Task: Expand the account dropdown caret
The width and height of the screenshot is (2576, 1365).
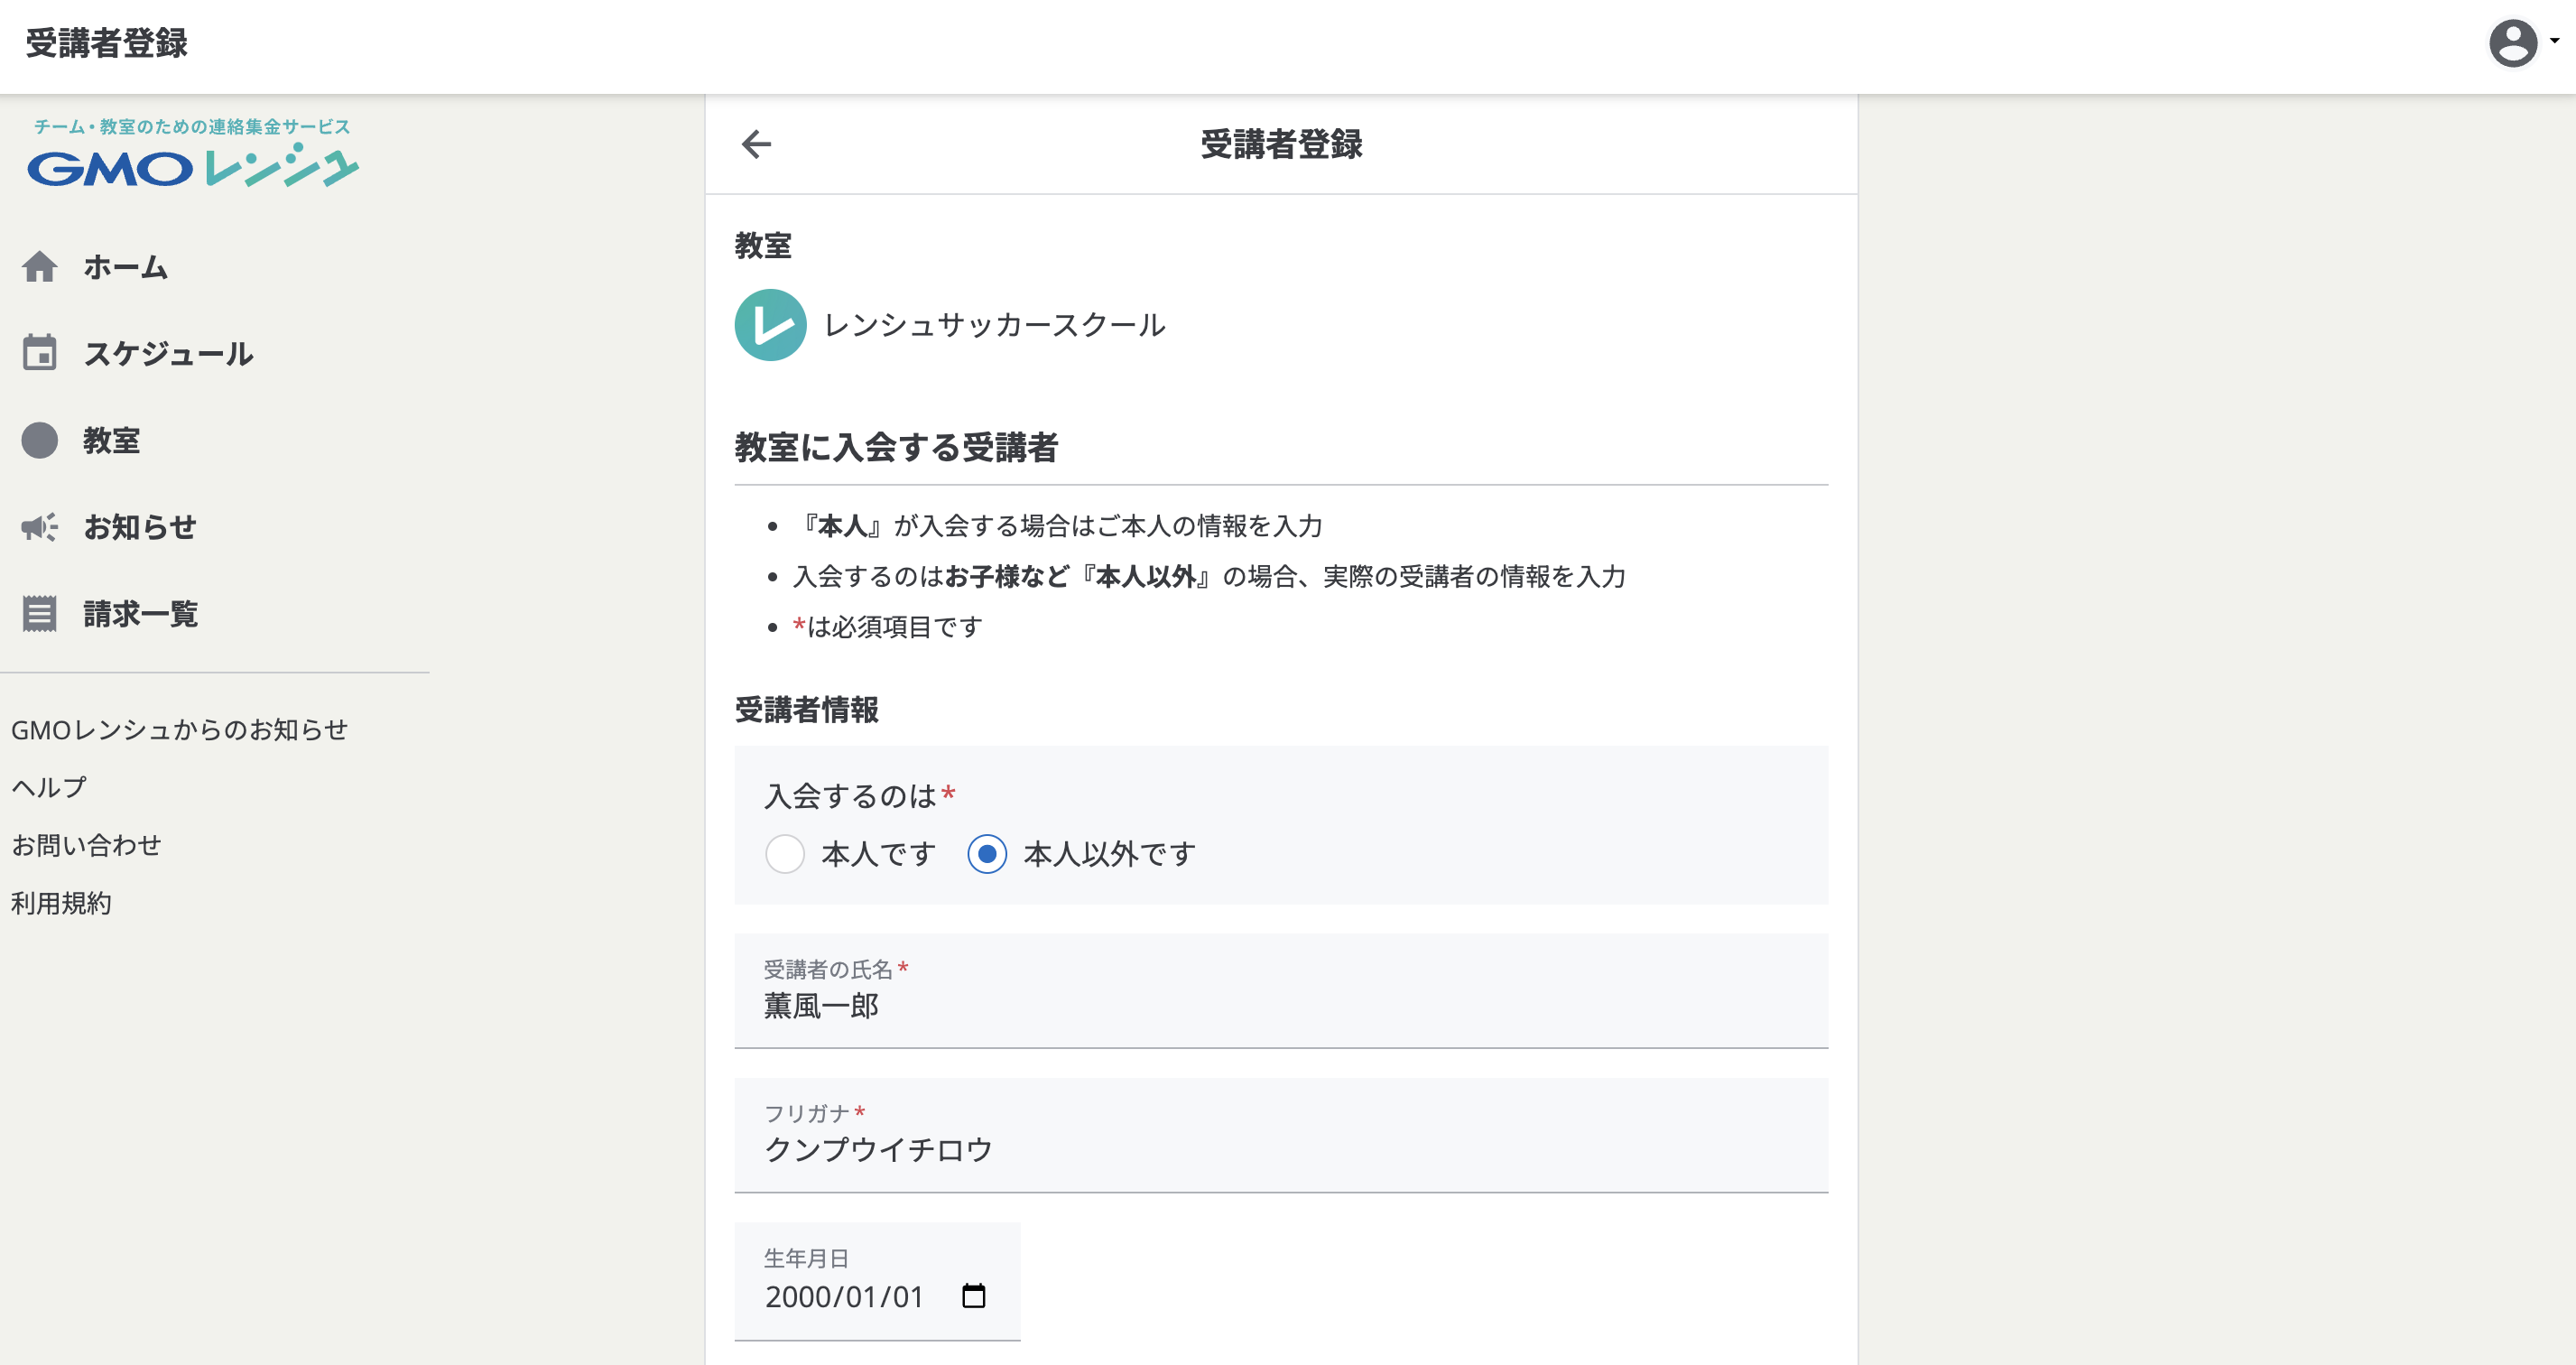Action: point(2555,42)
